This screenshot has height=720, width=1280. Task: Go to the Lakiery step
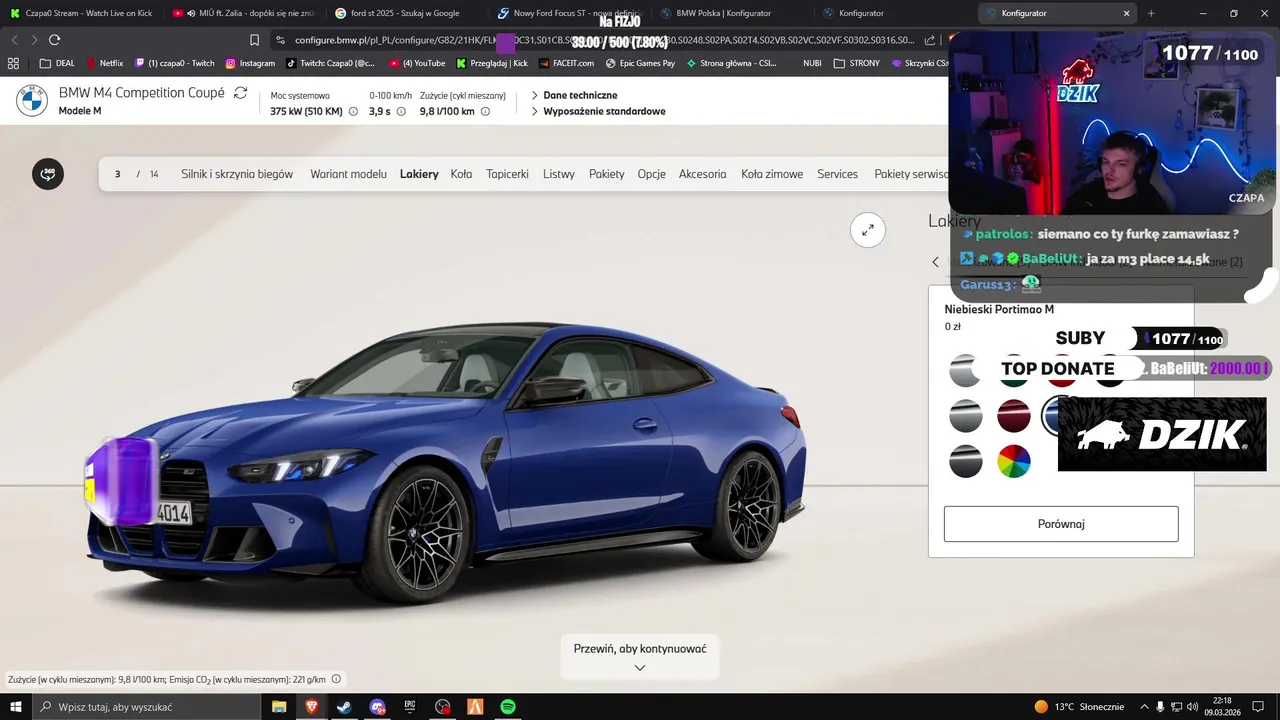tap(419, 174)
